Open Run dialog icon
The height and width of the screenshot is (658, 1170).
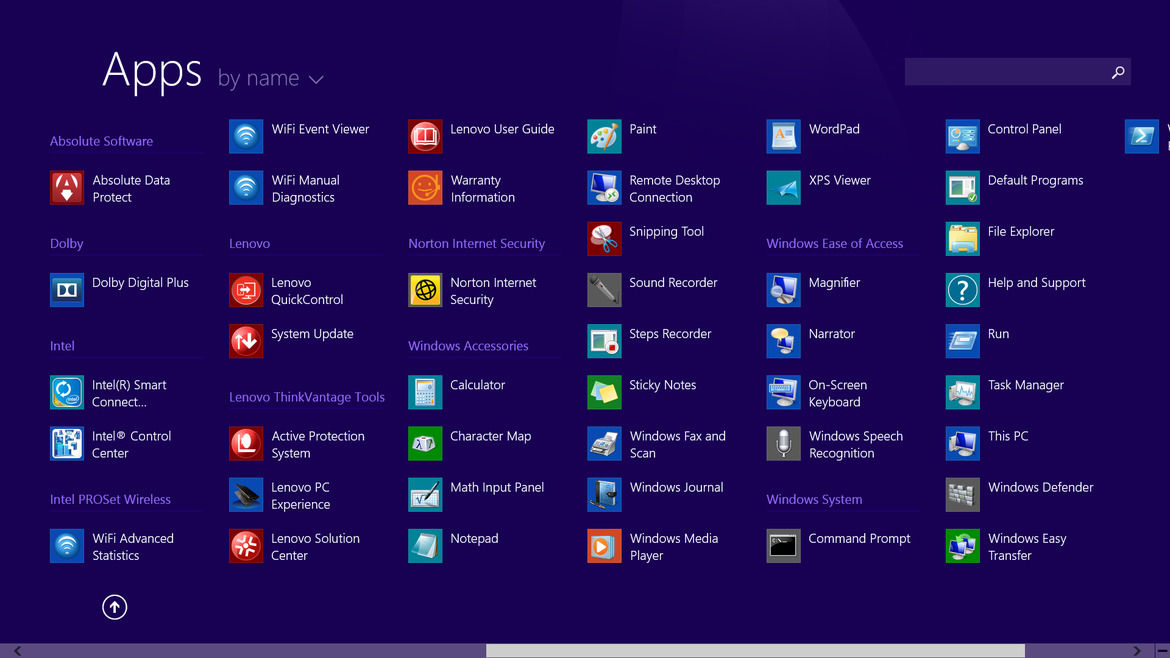point(962,342)
